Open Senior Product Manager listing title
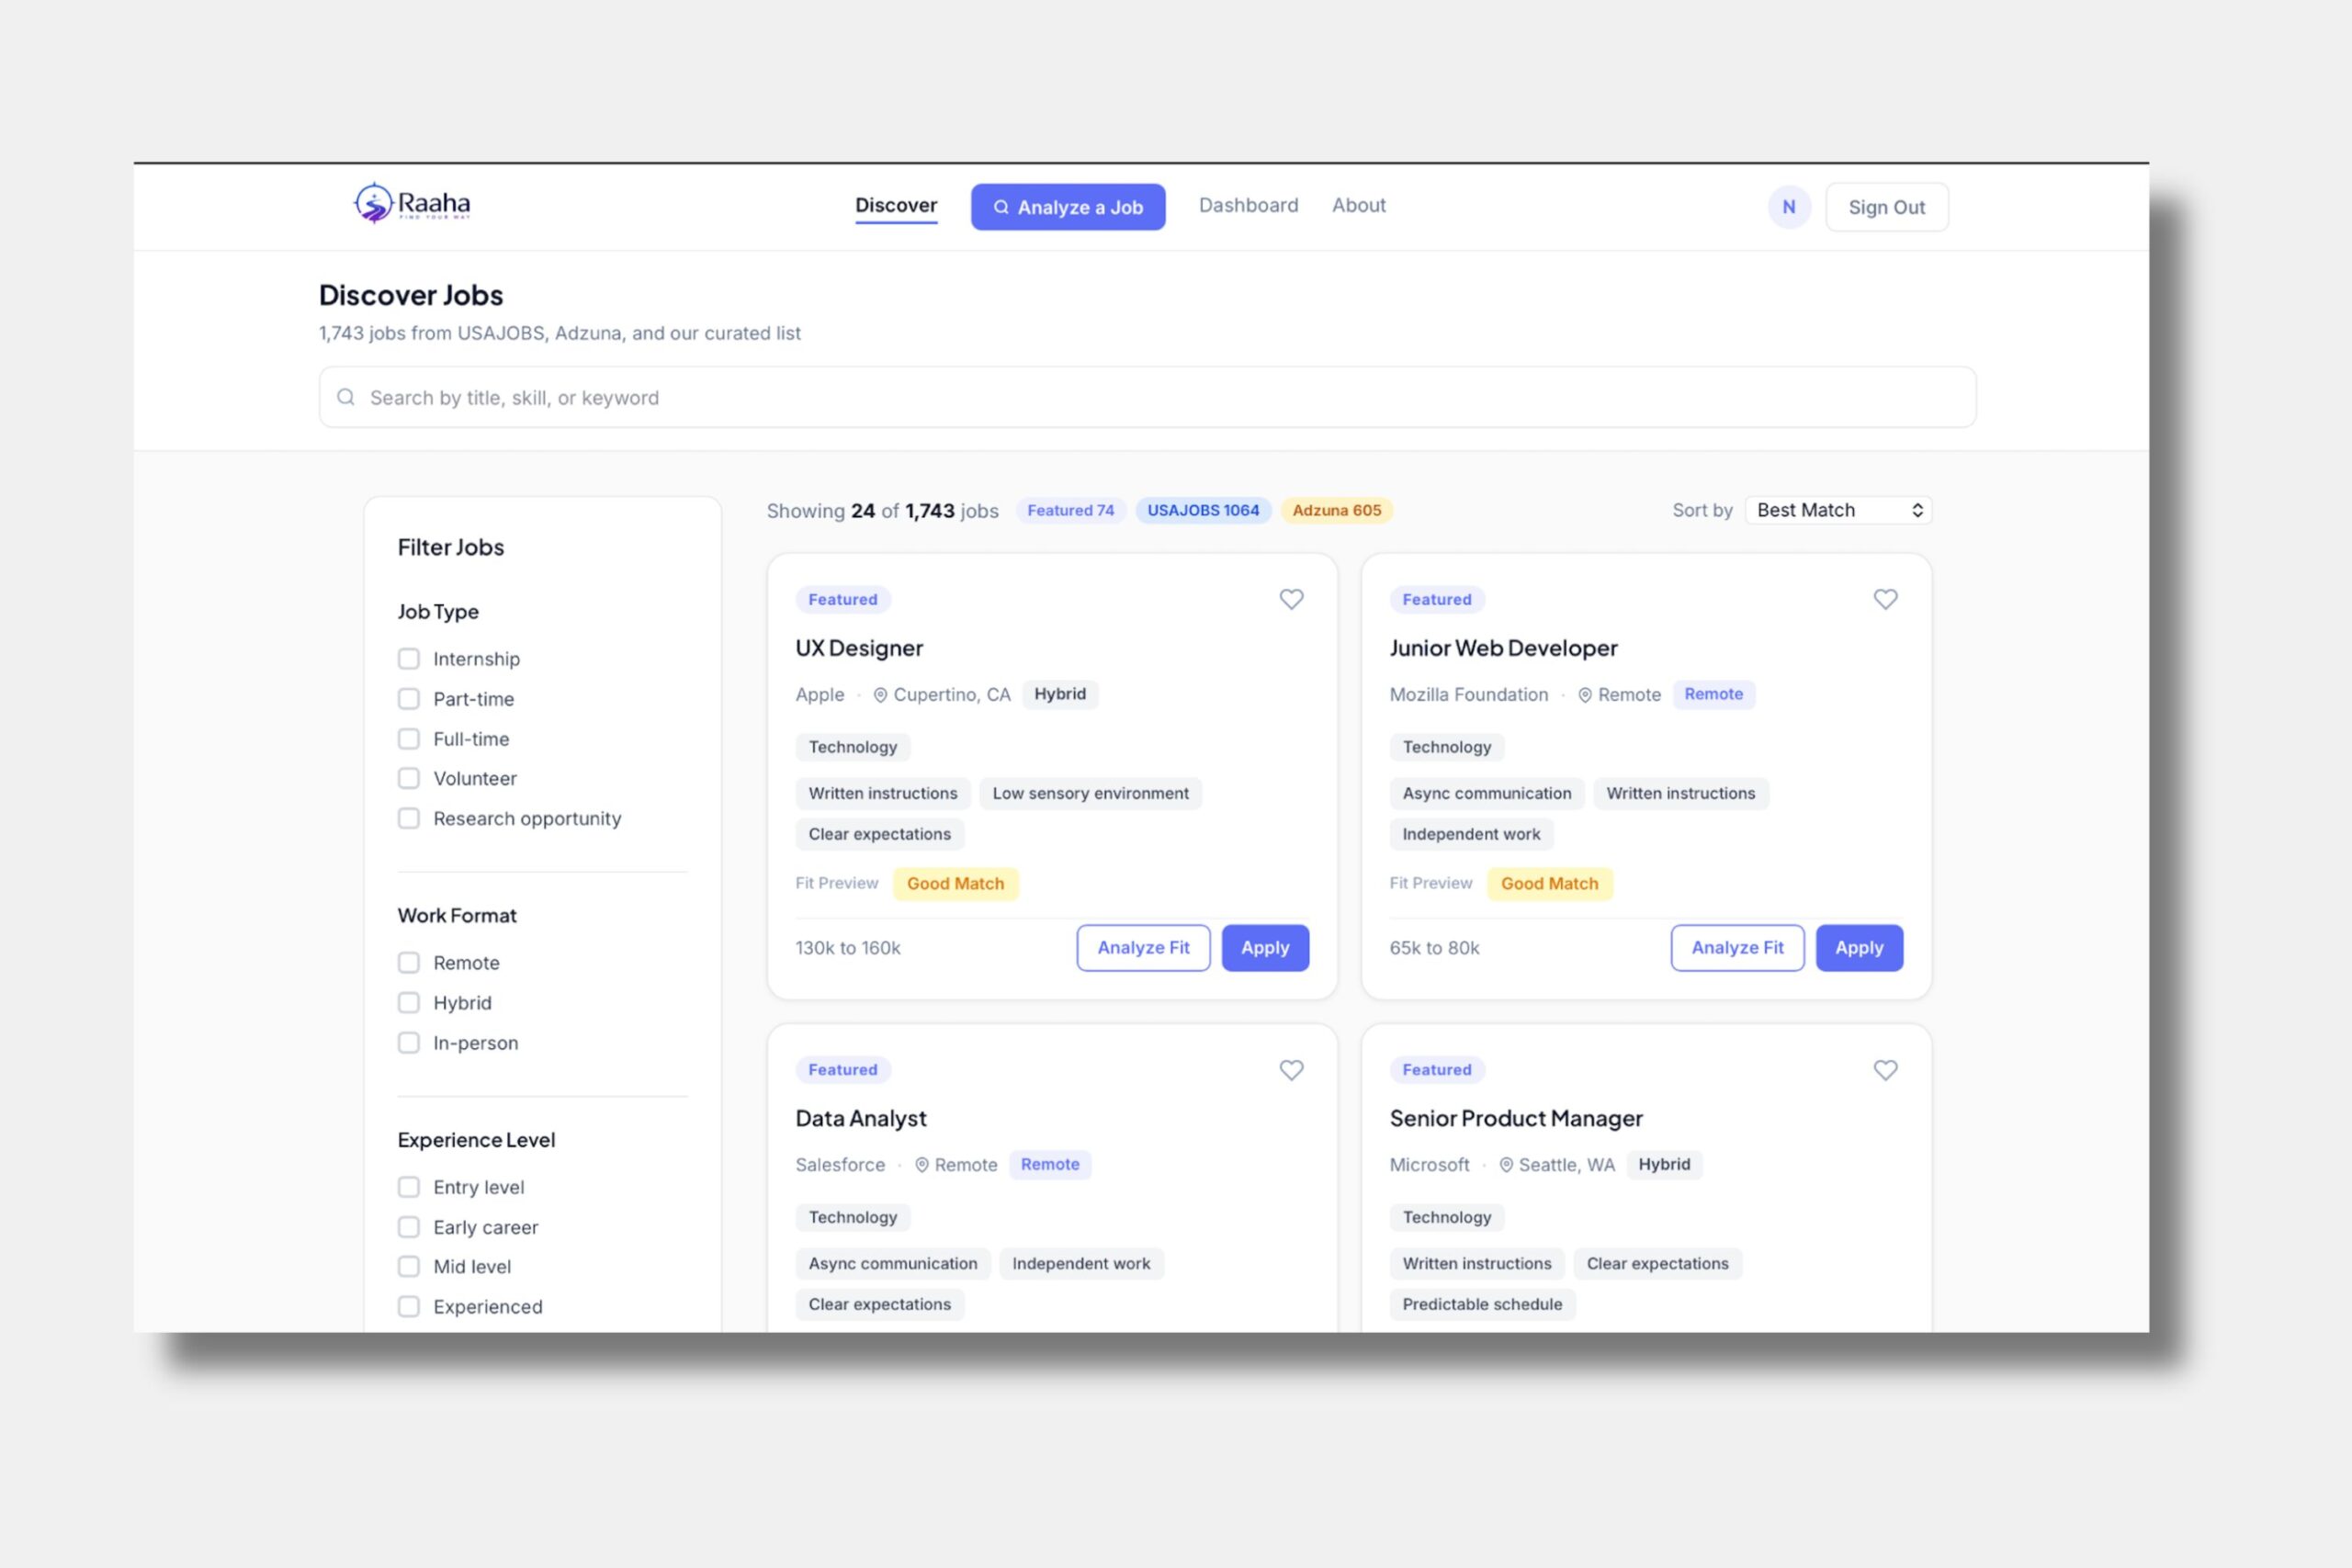2352x1568 pixels. pos(1516,1118)
